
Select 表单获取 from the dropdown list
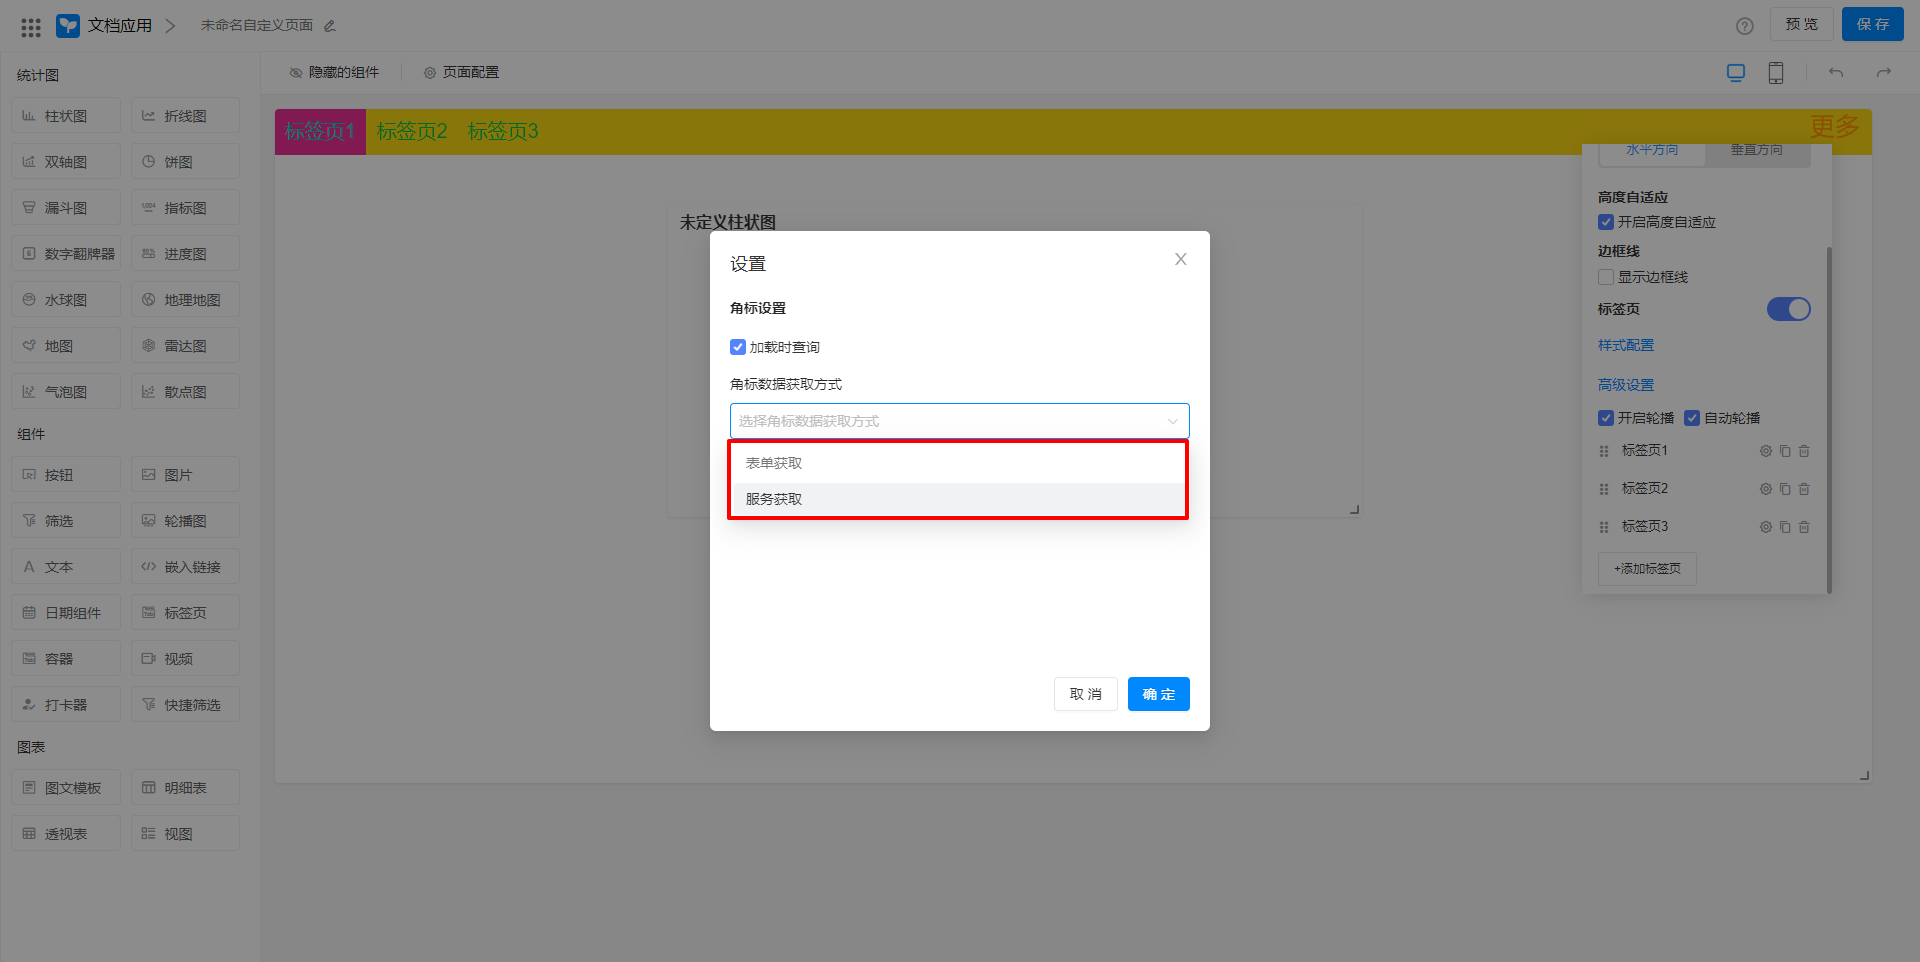coord(774,463)
